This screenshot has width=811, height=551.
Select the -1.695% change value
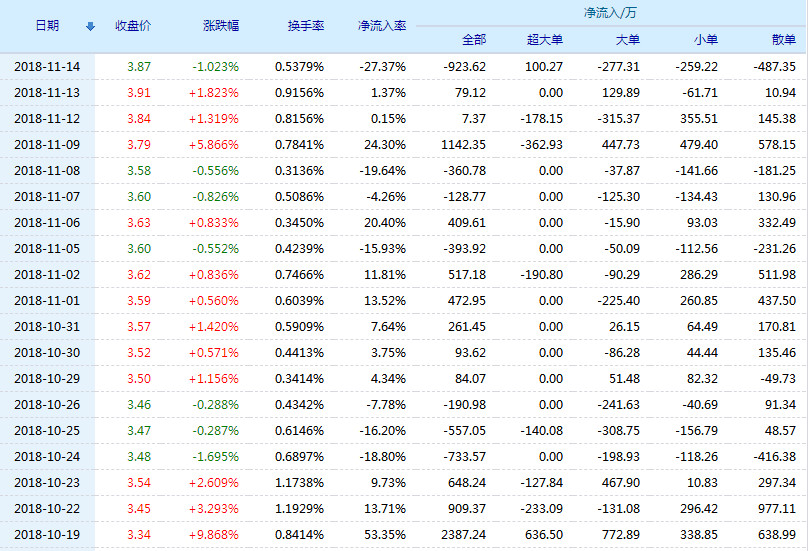tap(216, 457)
